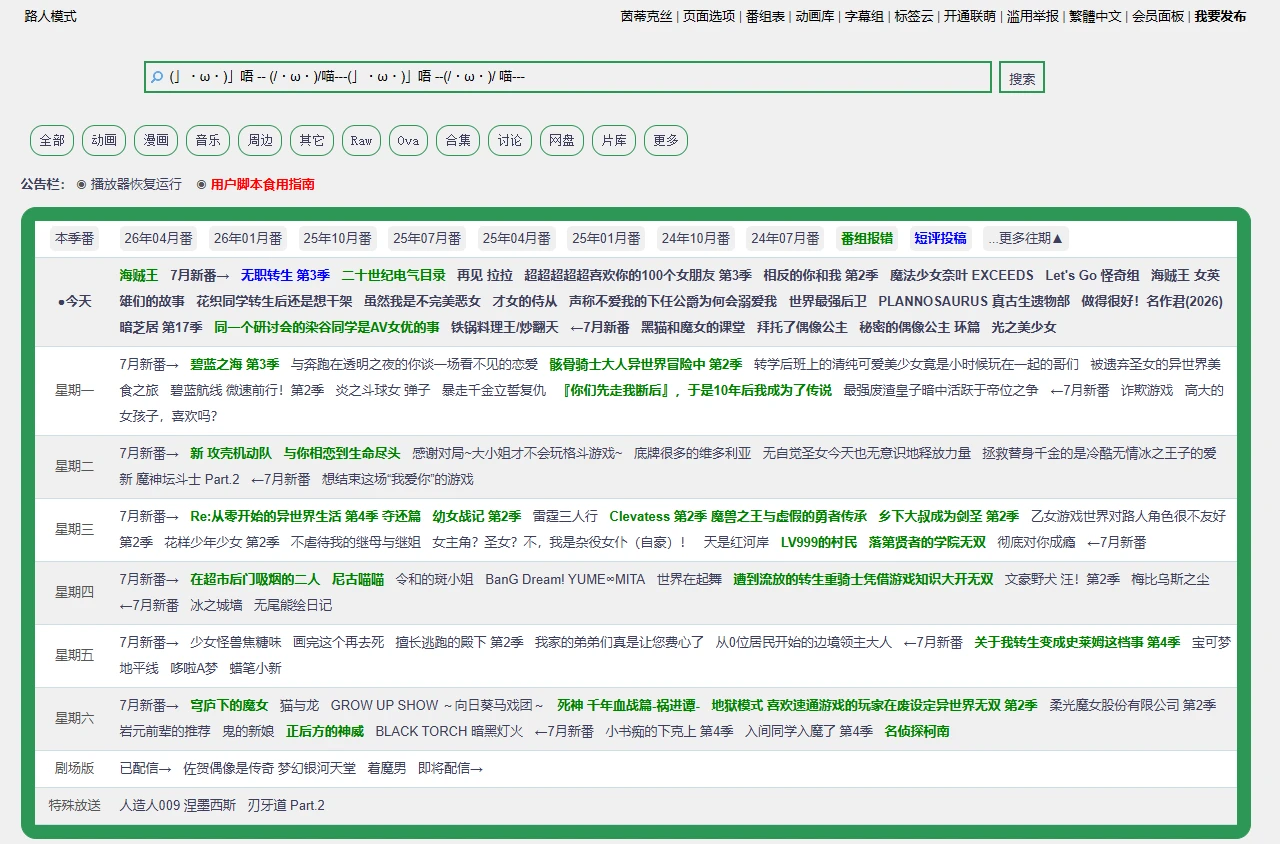1280x844 pixels.
Task: Click the 我要发布 publish link
Action: [x=1220, y=16]
